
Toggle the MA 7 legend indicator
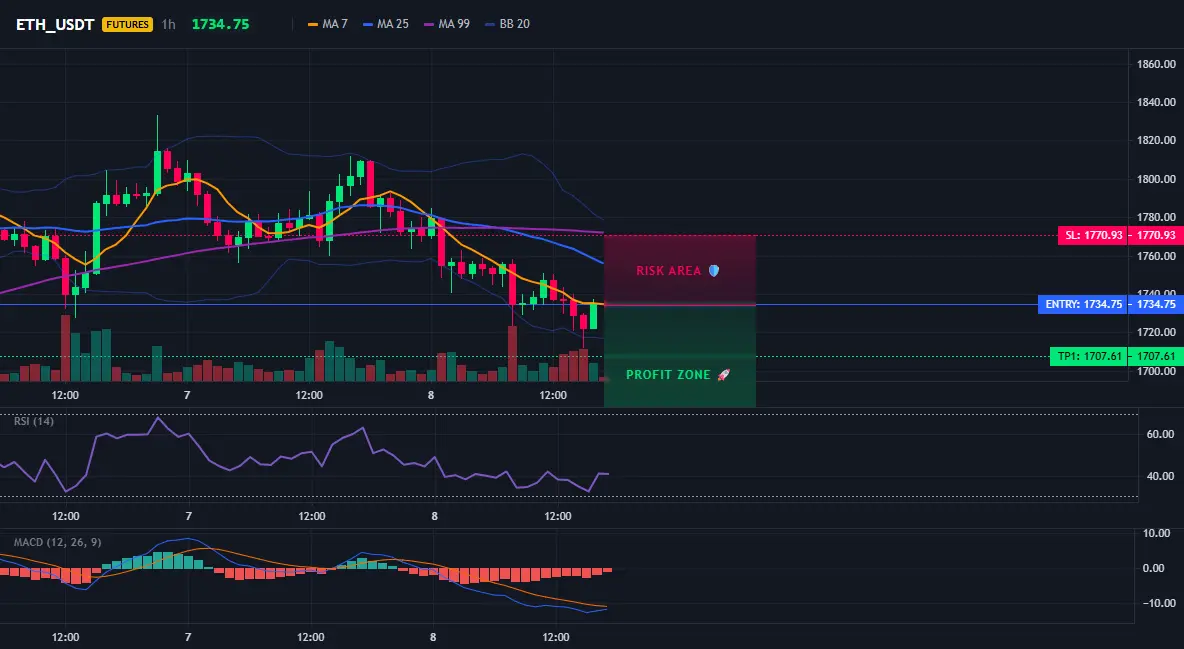328,24
